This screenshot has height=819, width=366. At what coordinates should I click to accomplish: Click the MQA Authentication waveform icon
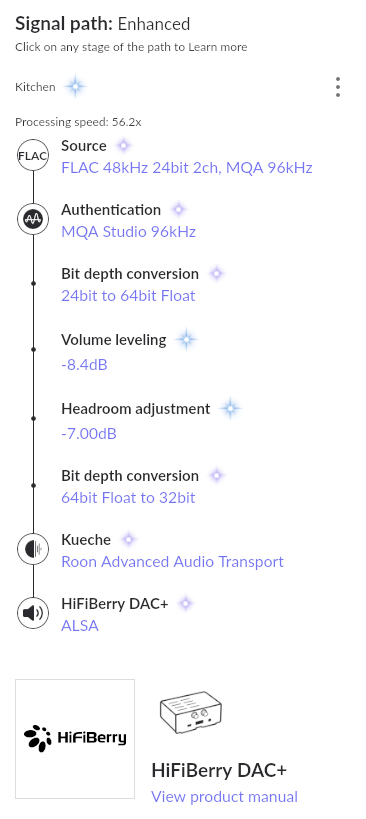coord(33,219)
